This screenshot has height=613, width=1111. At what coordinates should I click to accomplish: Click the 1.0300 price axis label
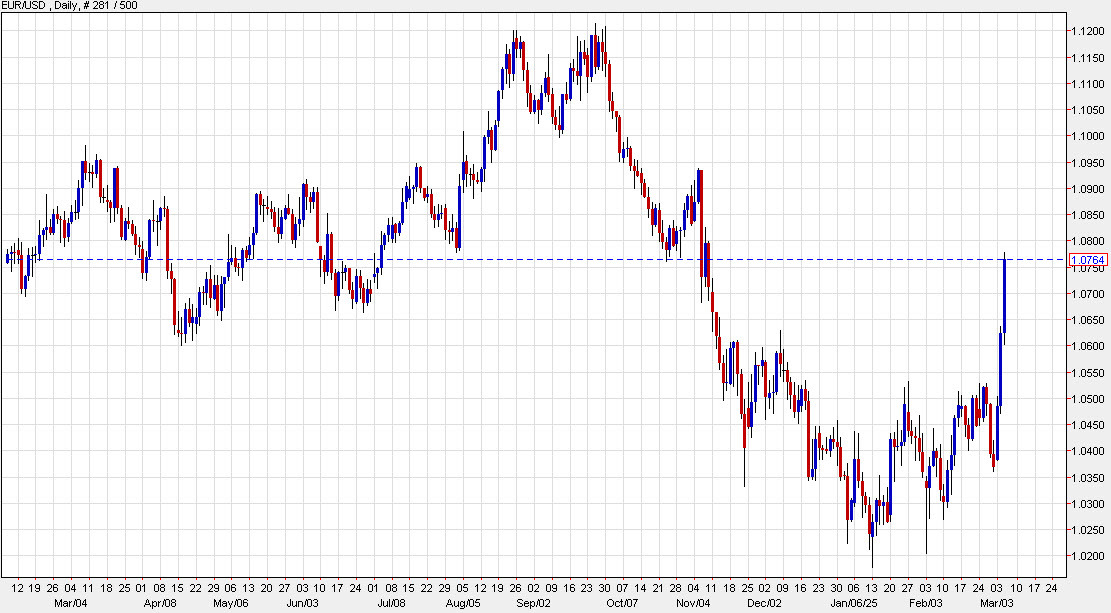[x=1088, y=504]
